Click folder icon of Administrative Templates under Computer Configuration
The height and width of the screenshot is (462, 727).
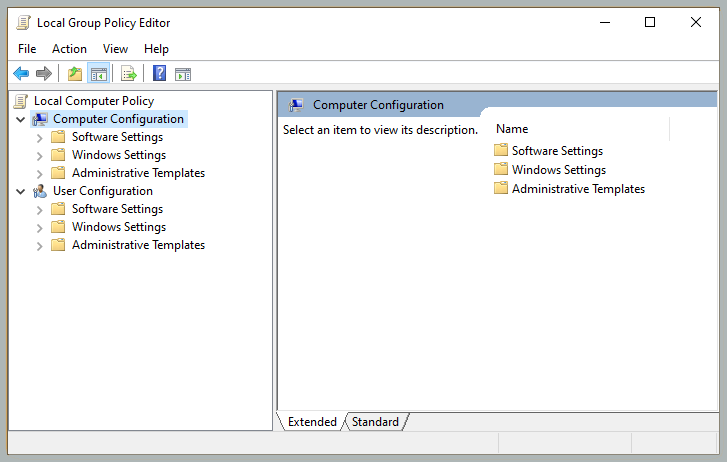pos(58,173)
